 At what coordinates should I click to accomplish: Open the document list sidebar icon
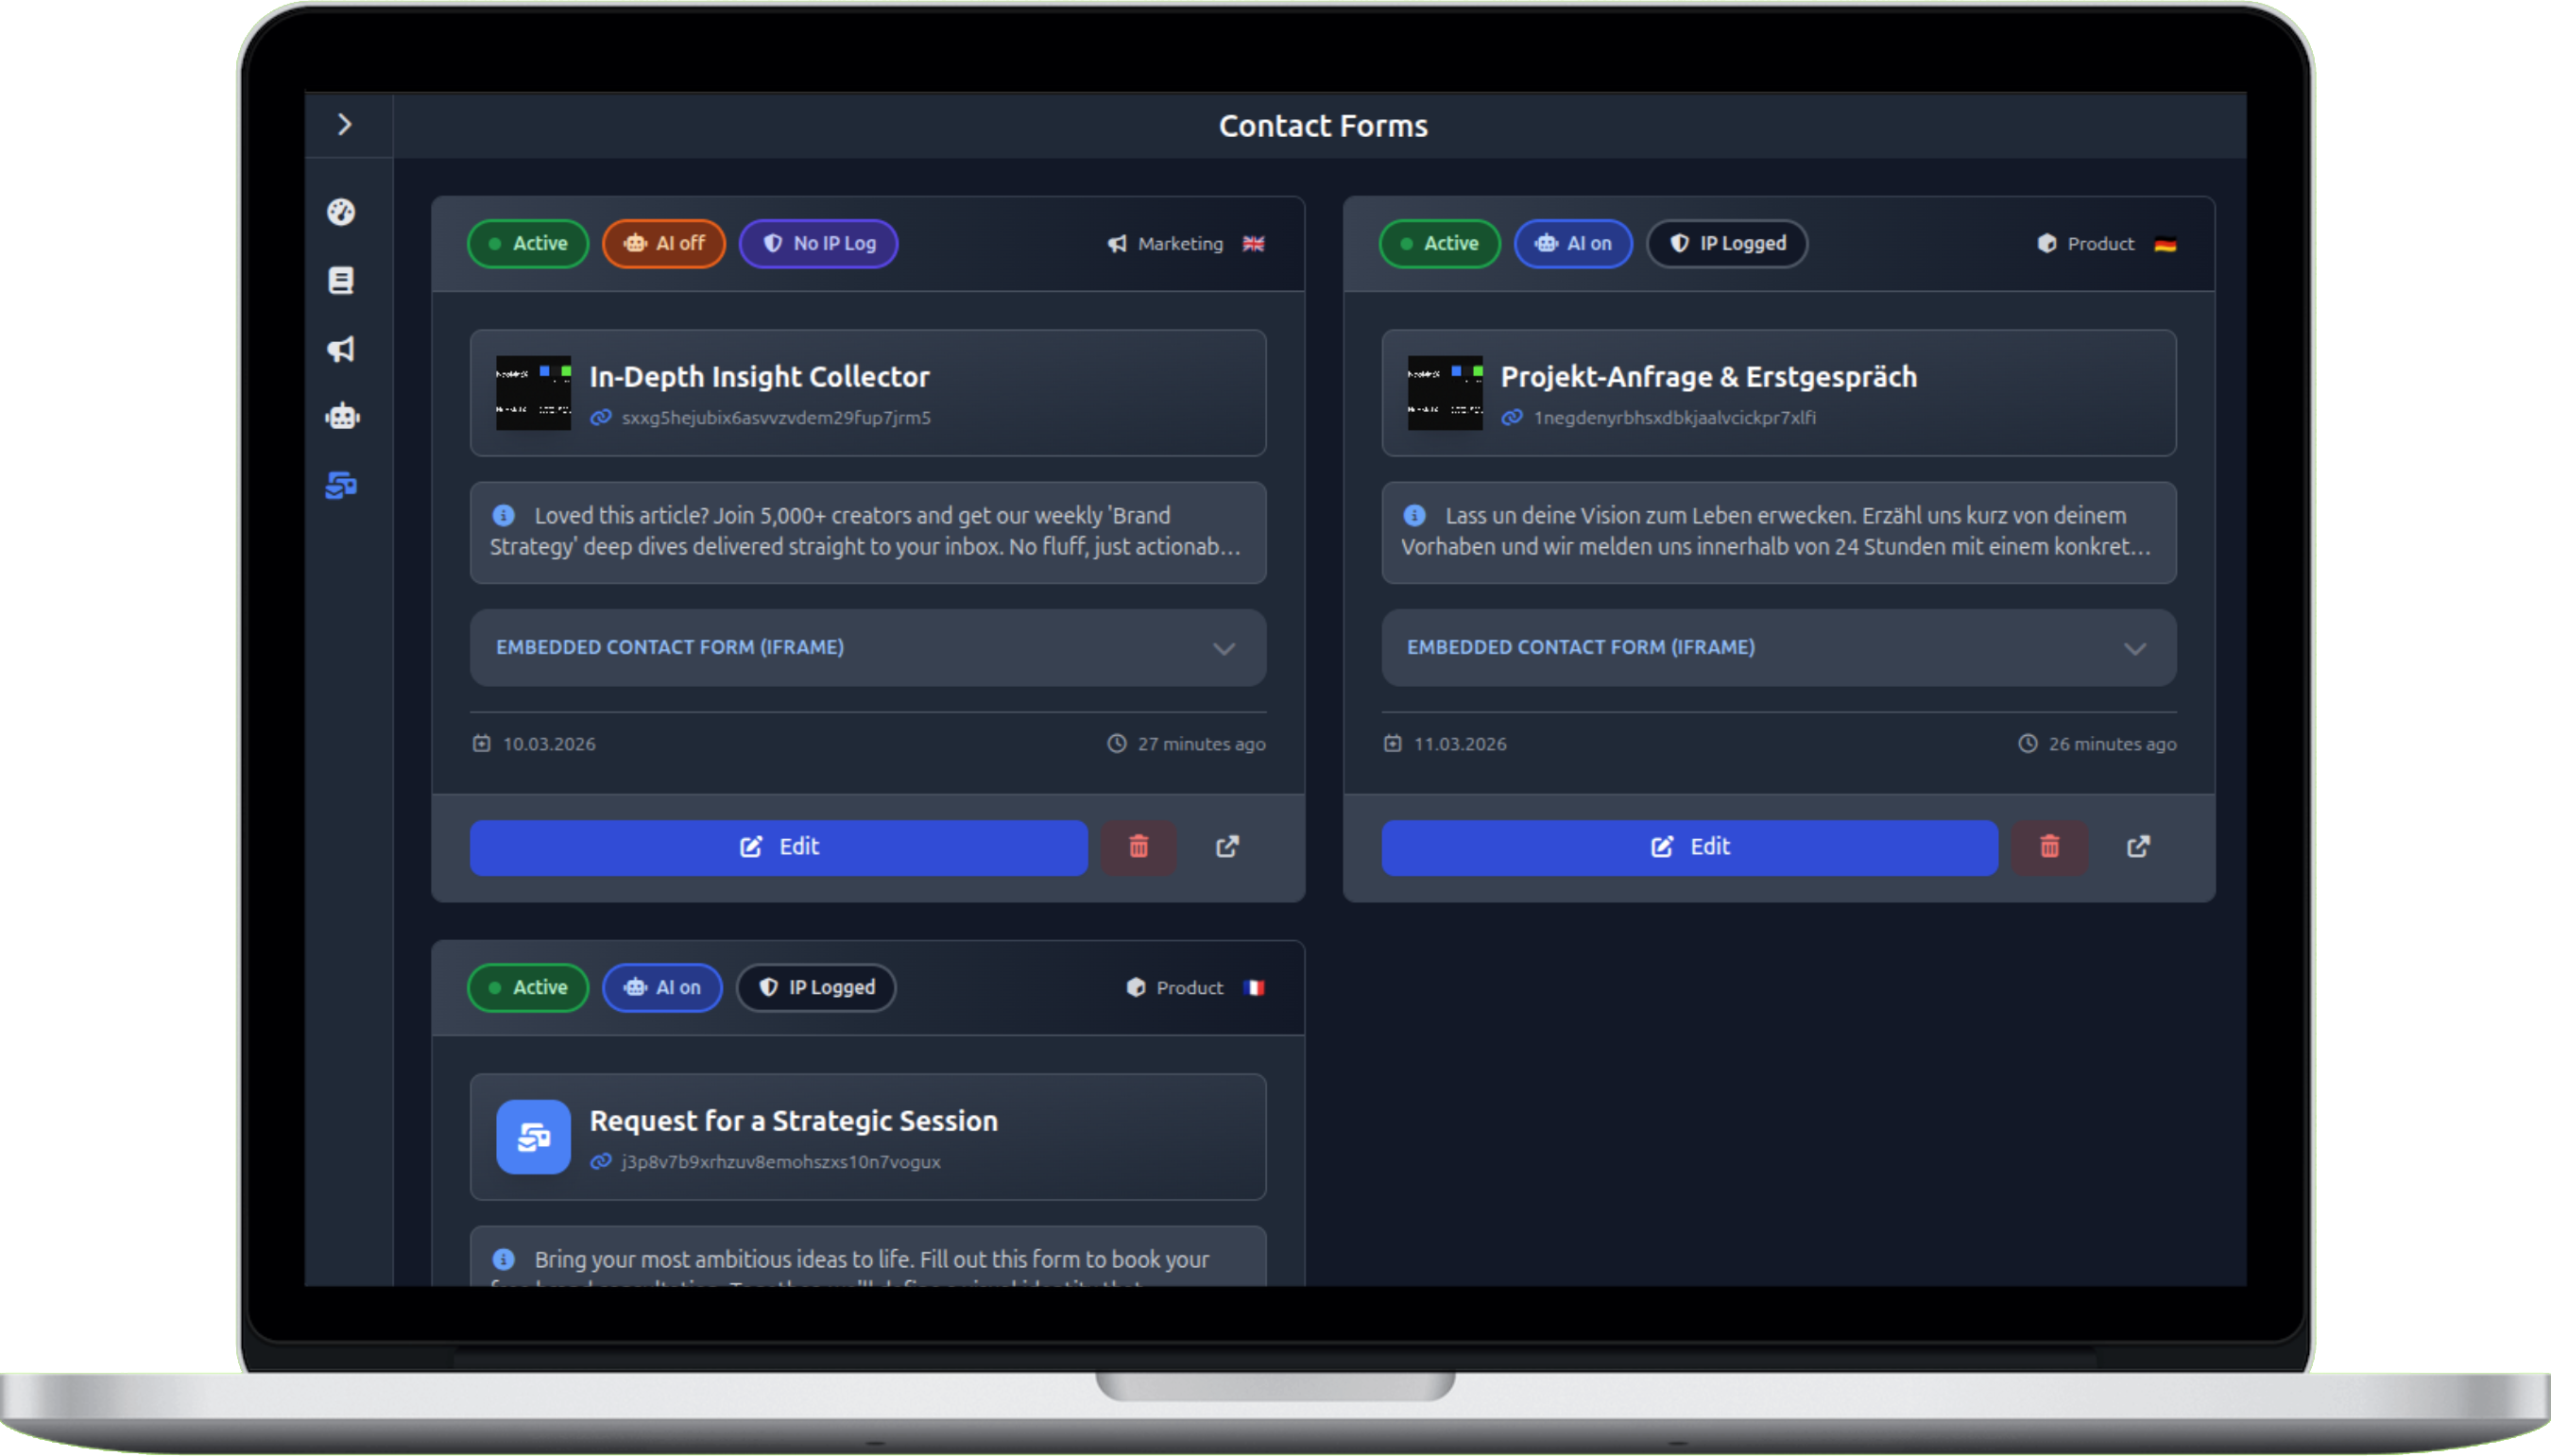[341, 281]
